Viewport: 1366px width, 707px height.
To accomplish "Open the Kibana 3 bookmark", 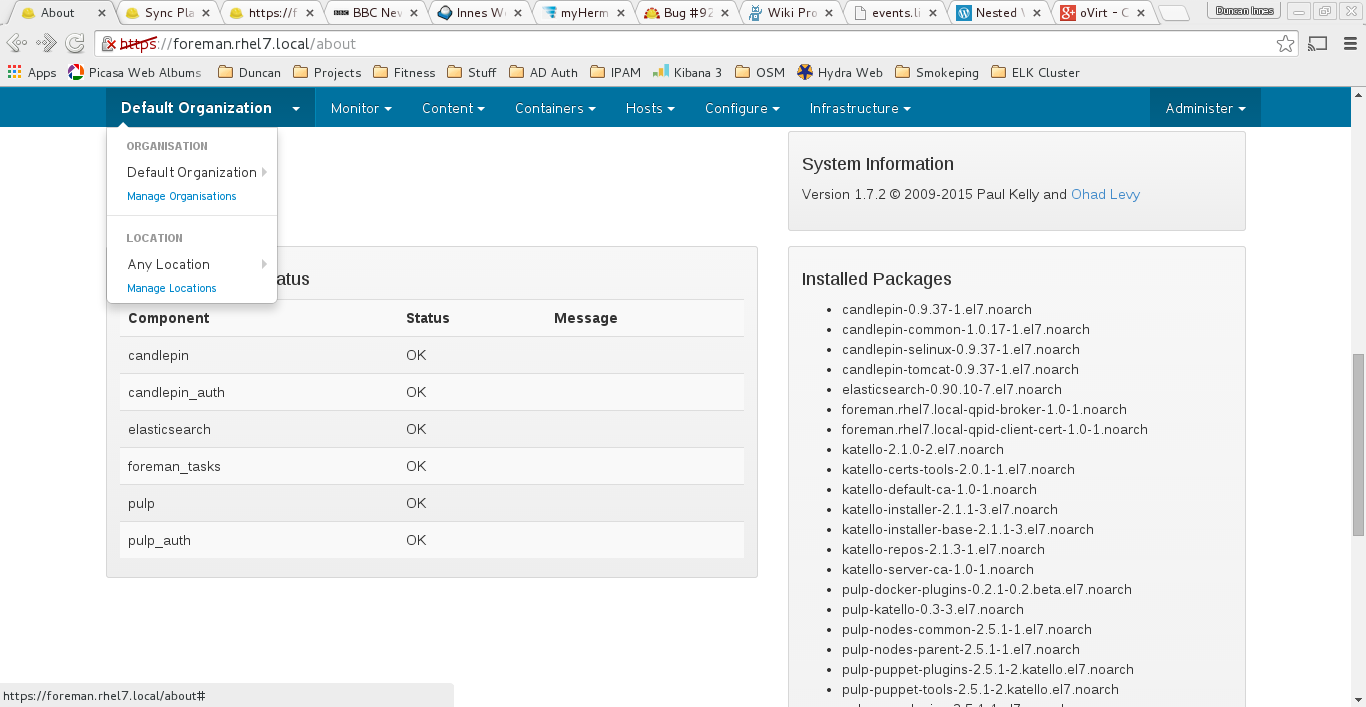I will click(688, 72).
